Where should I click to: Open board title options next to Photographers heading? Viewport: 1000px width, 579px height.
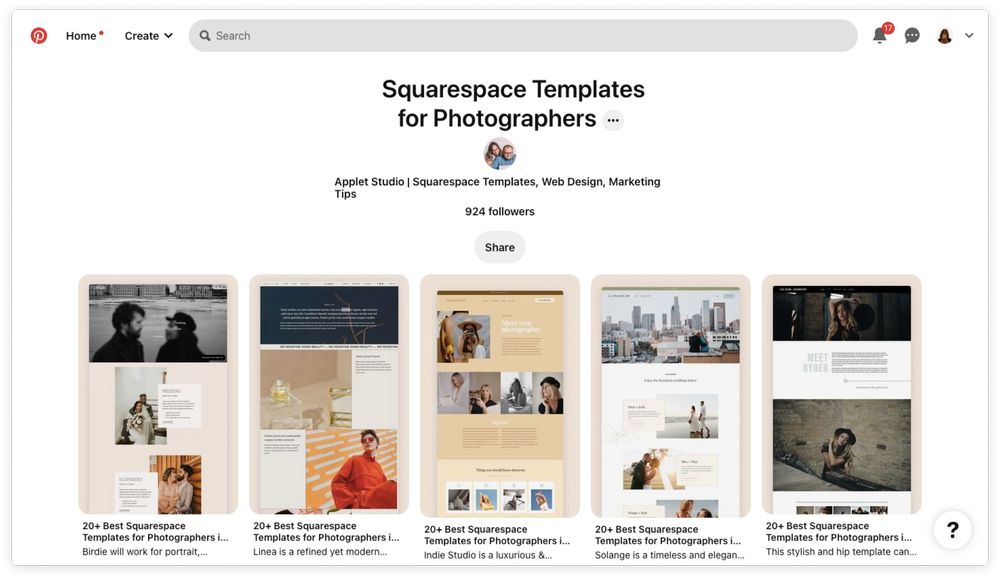613,119
